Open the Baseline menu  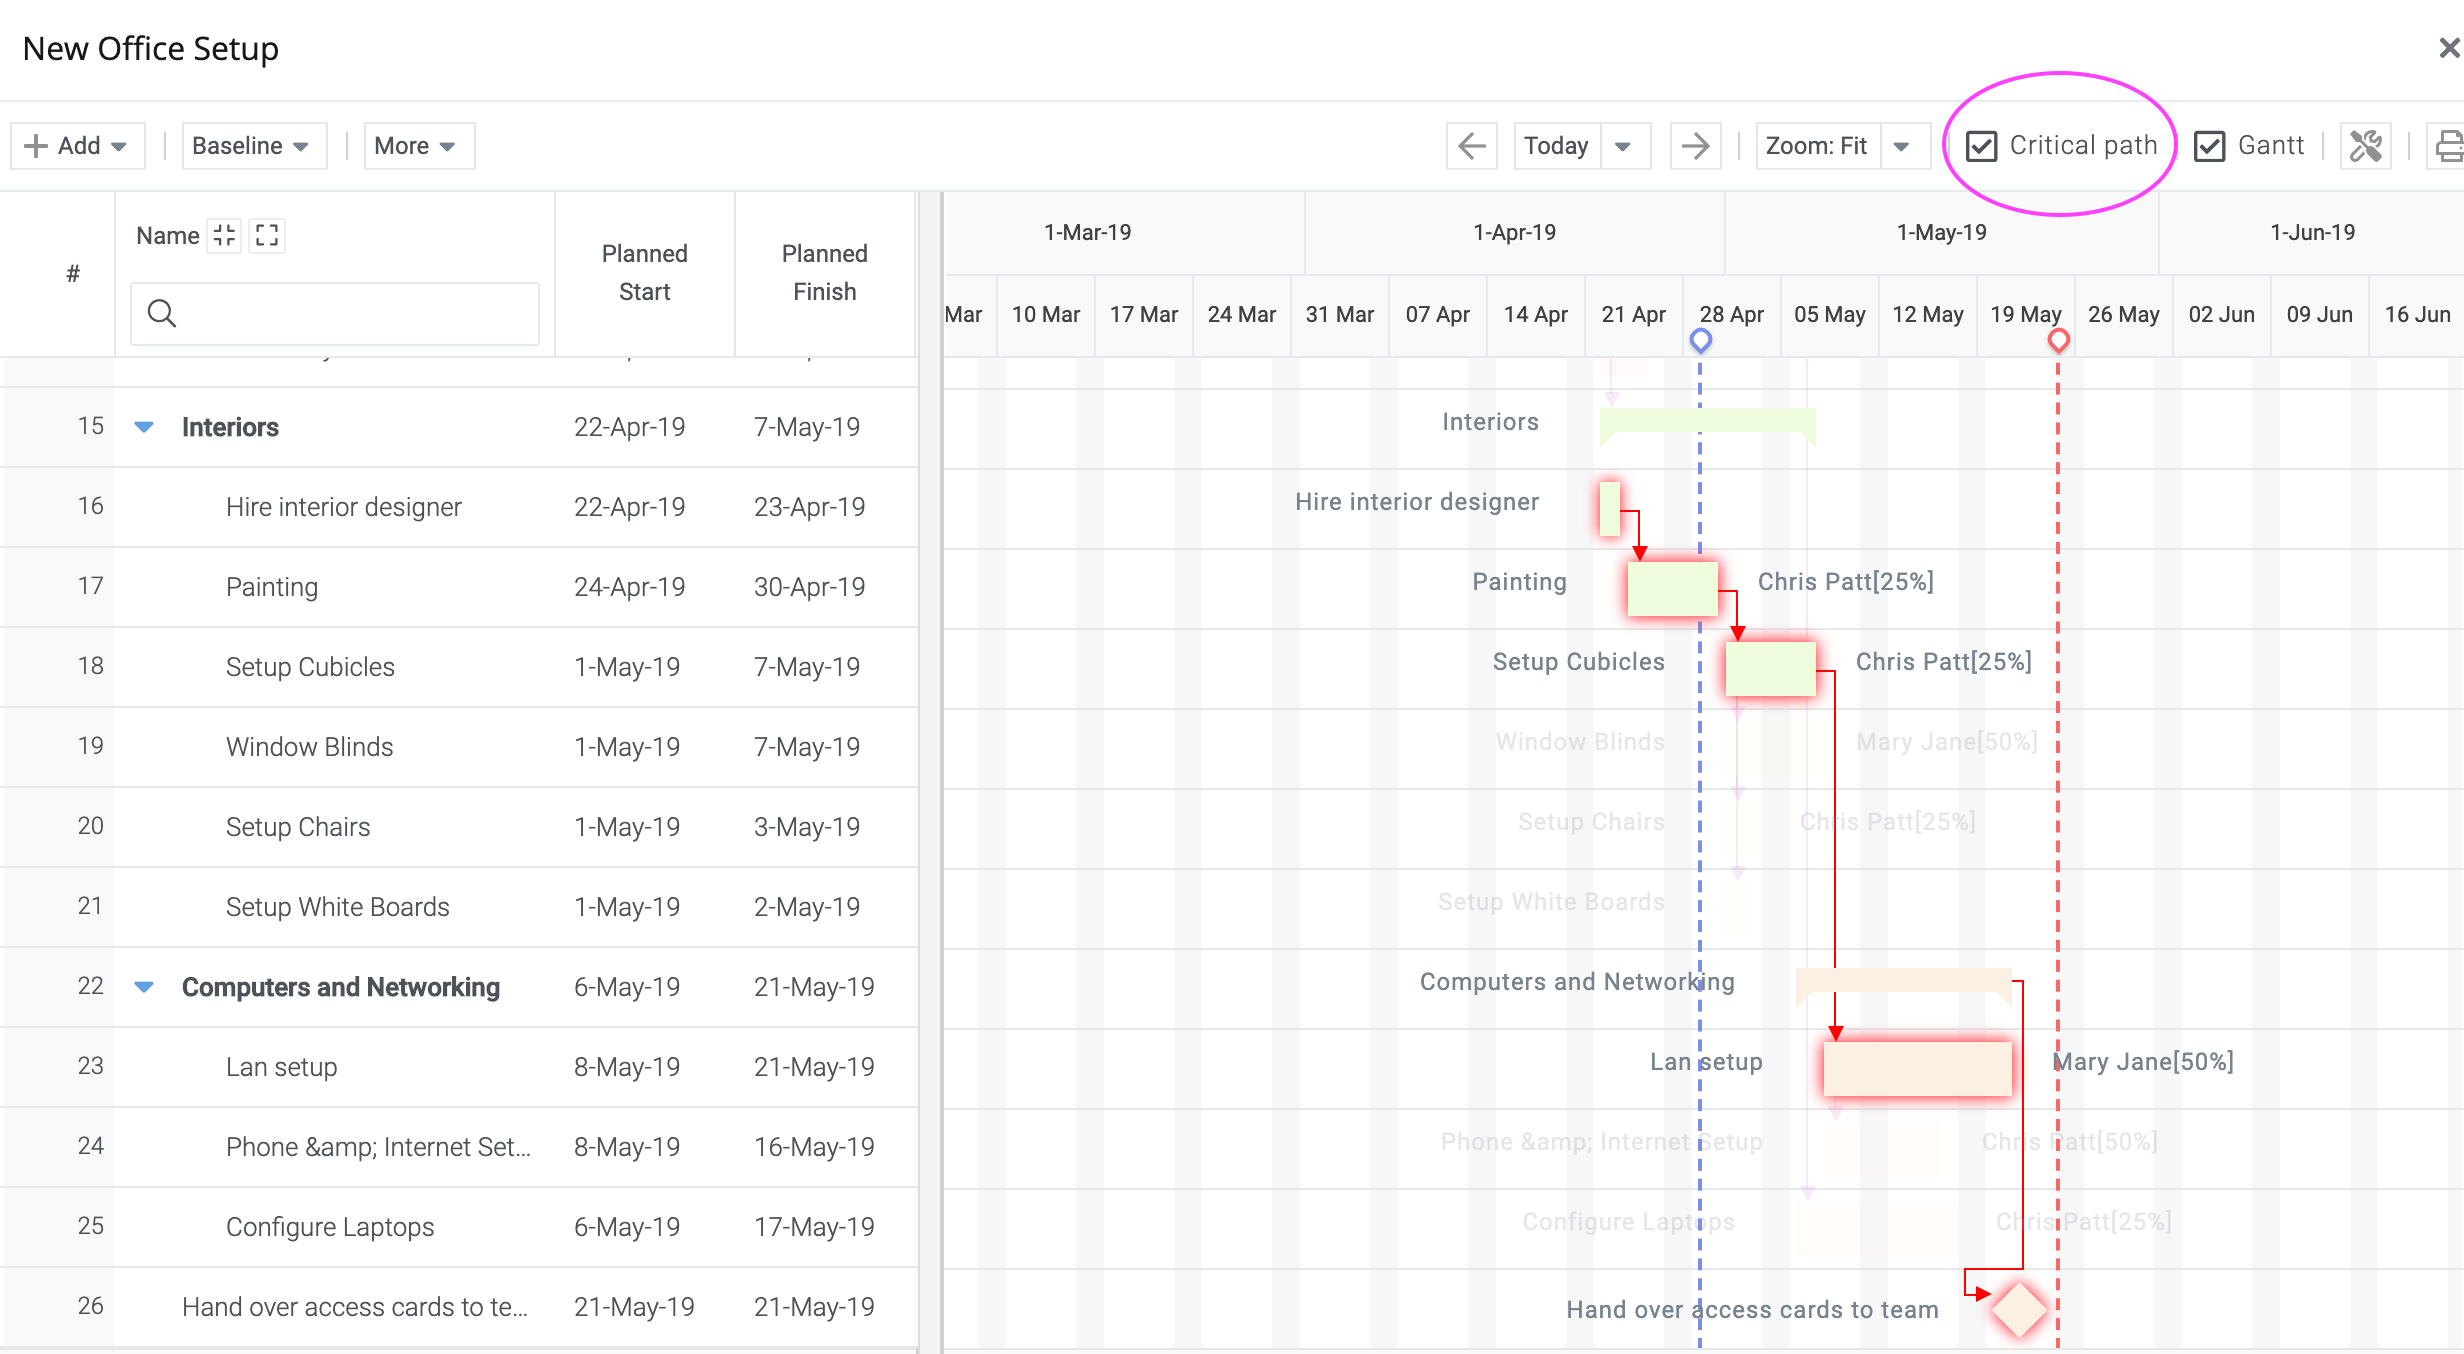253,145
